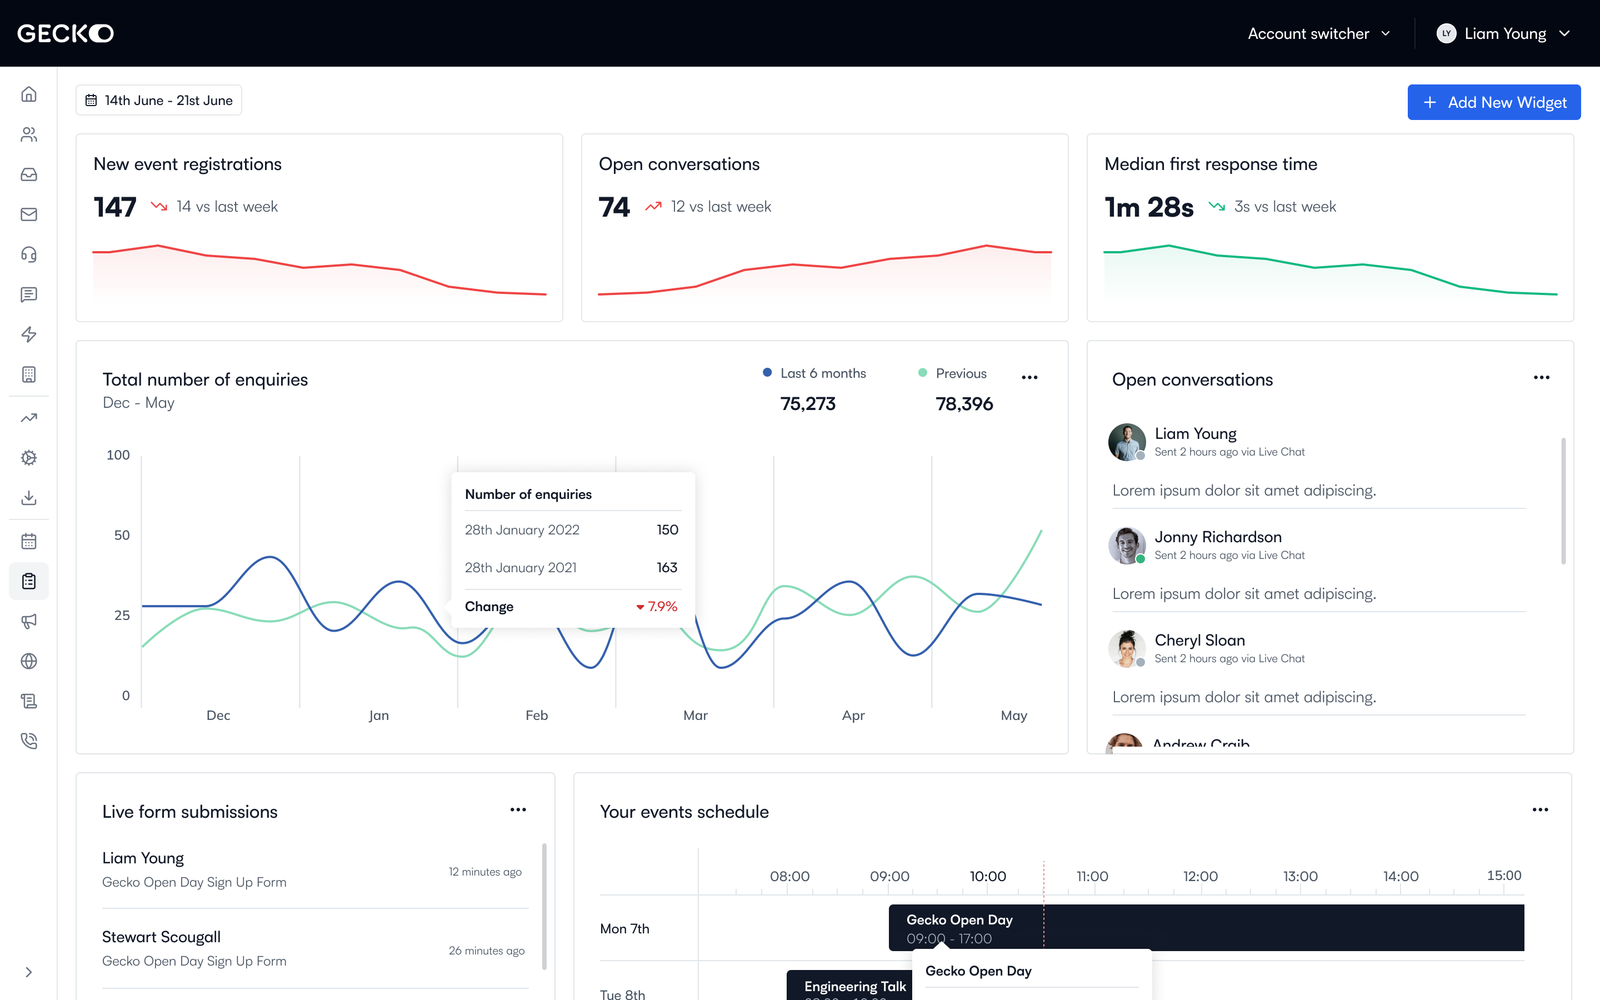Viewport: 1600px width, 1000px height.
Task: Click the 78,396 previous total
Action: (964, 404)
